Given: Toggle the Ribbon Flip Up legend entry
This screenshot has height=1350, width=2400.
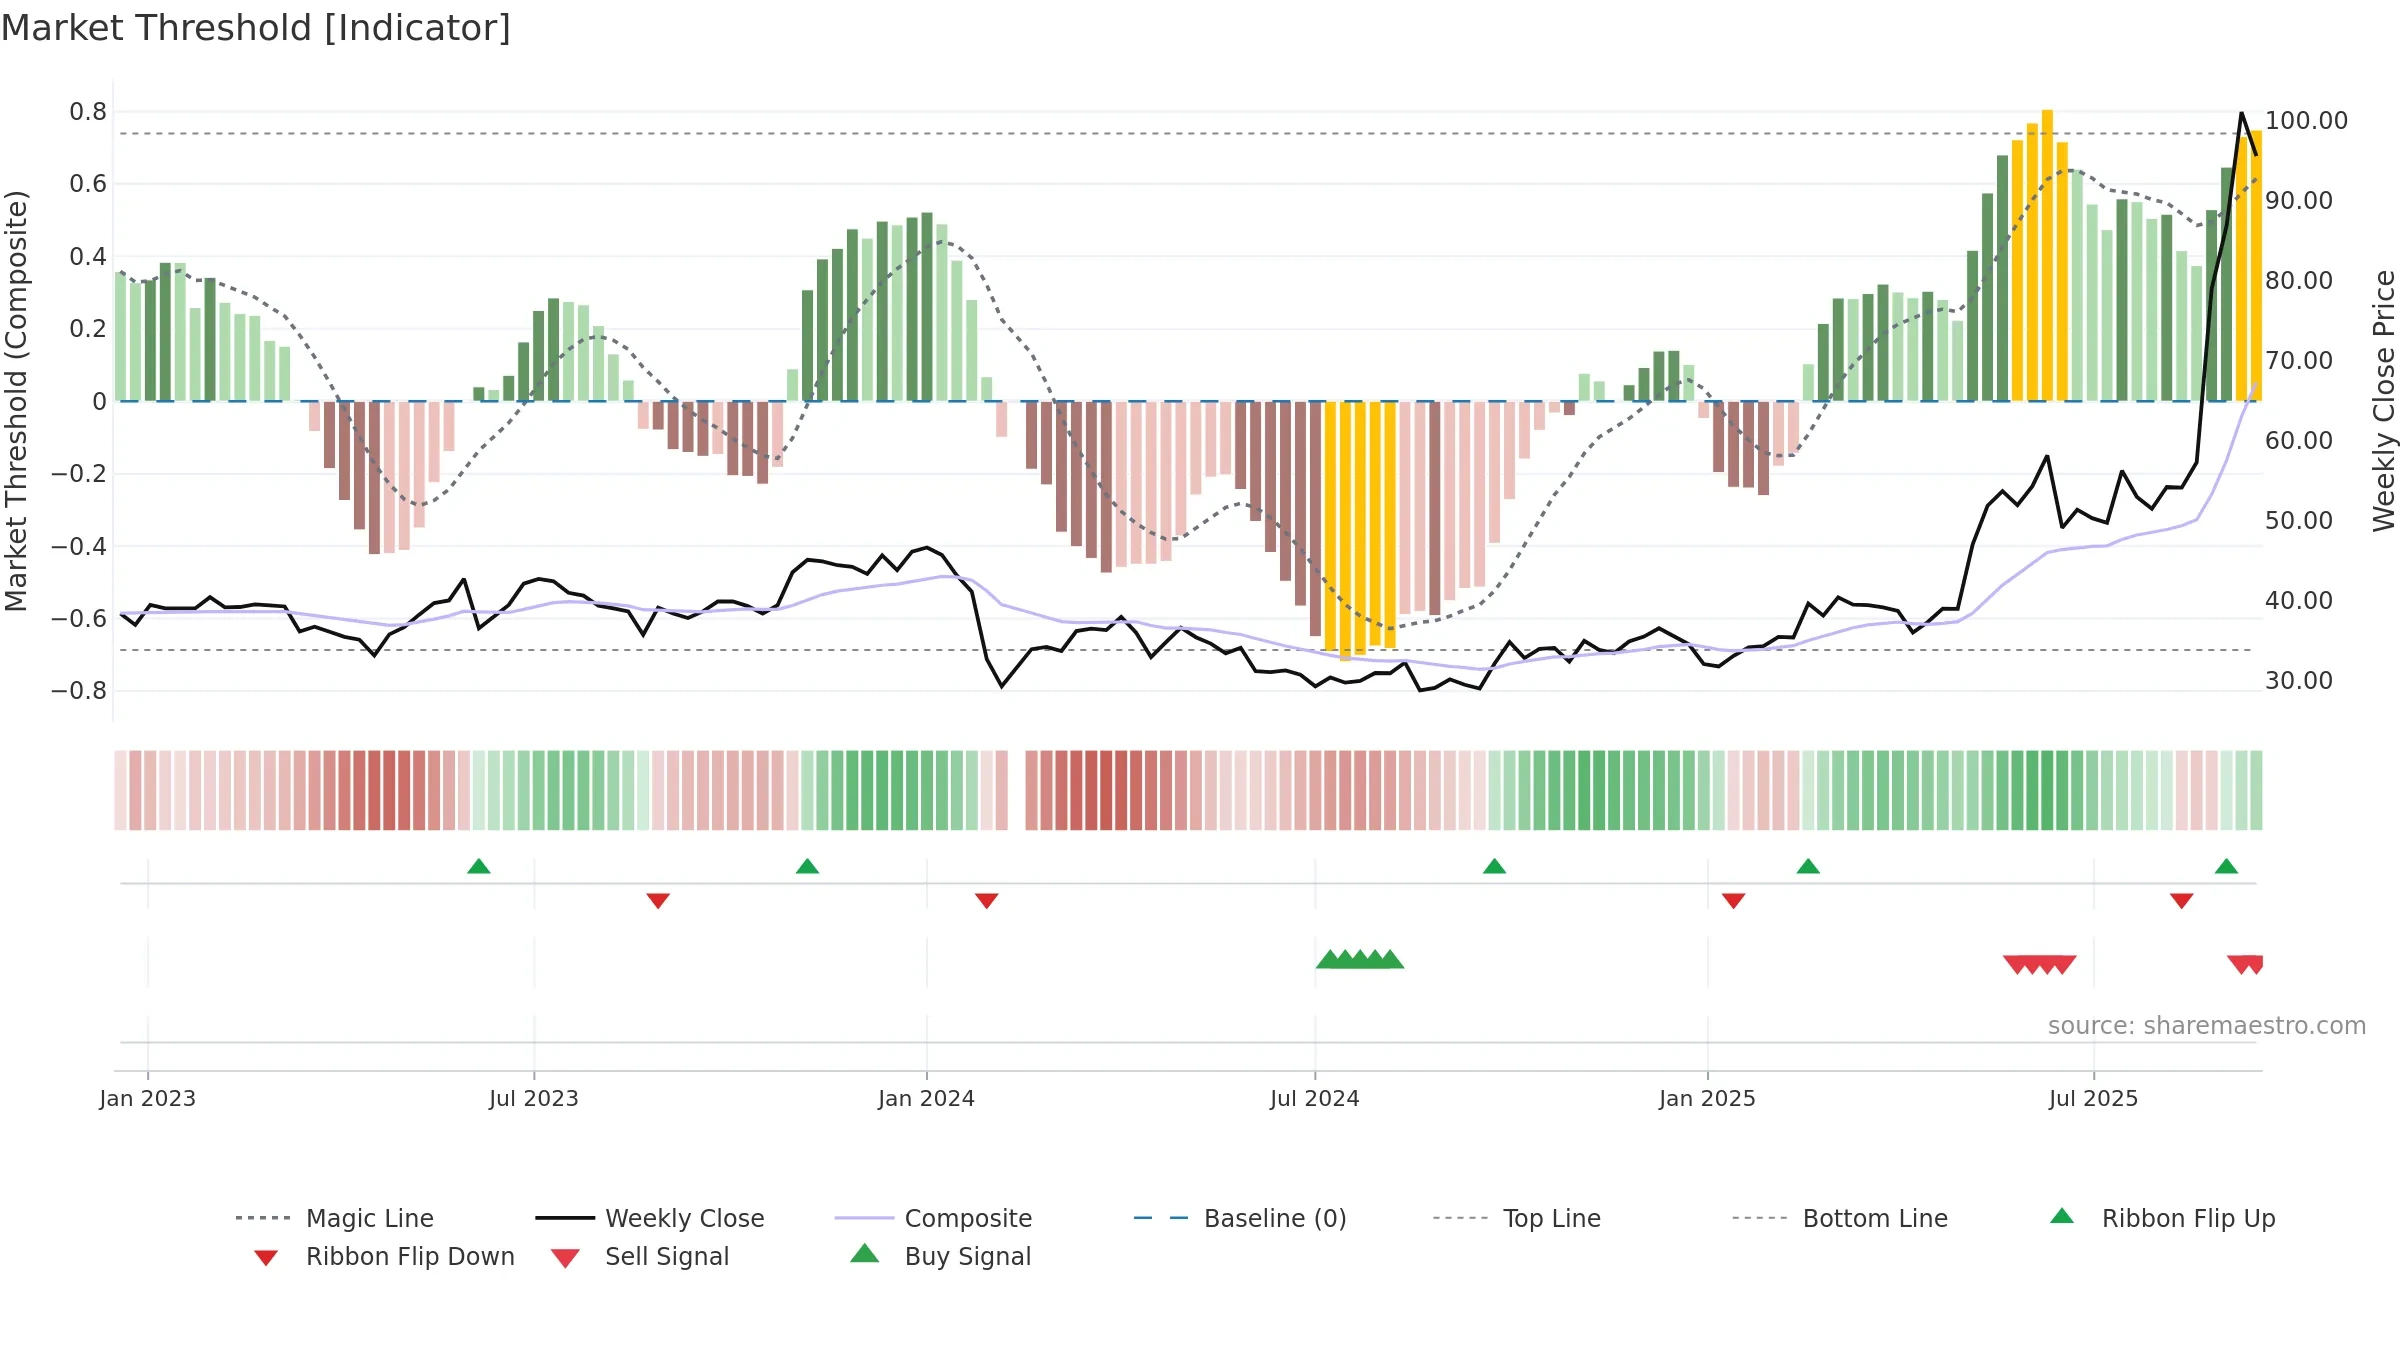Looking at the screenshot, I should [x=2162, y=1218].
